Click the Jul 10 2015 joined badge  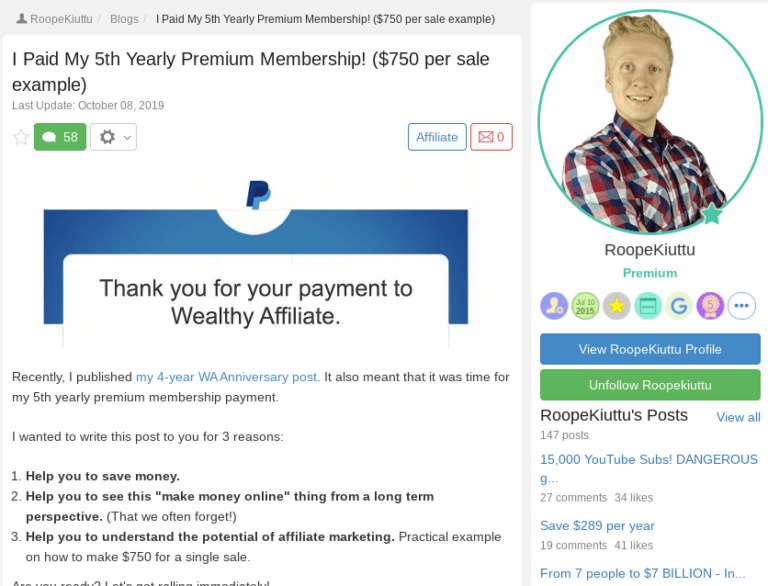(585, 306)
